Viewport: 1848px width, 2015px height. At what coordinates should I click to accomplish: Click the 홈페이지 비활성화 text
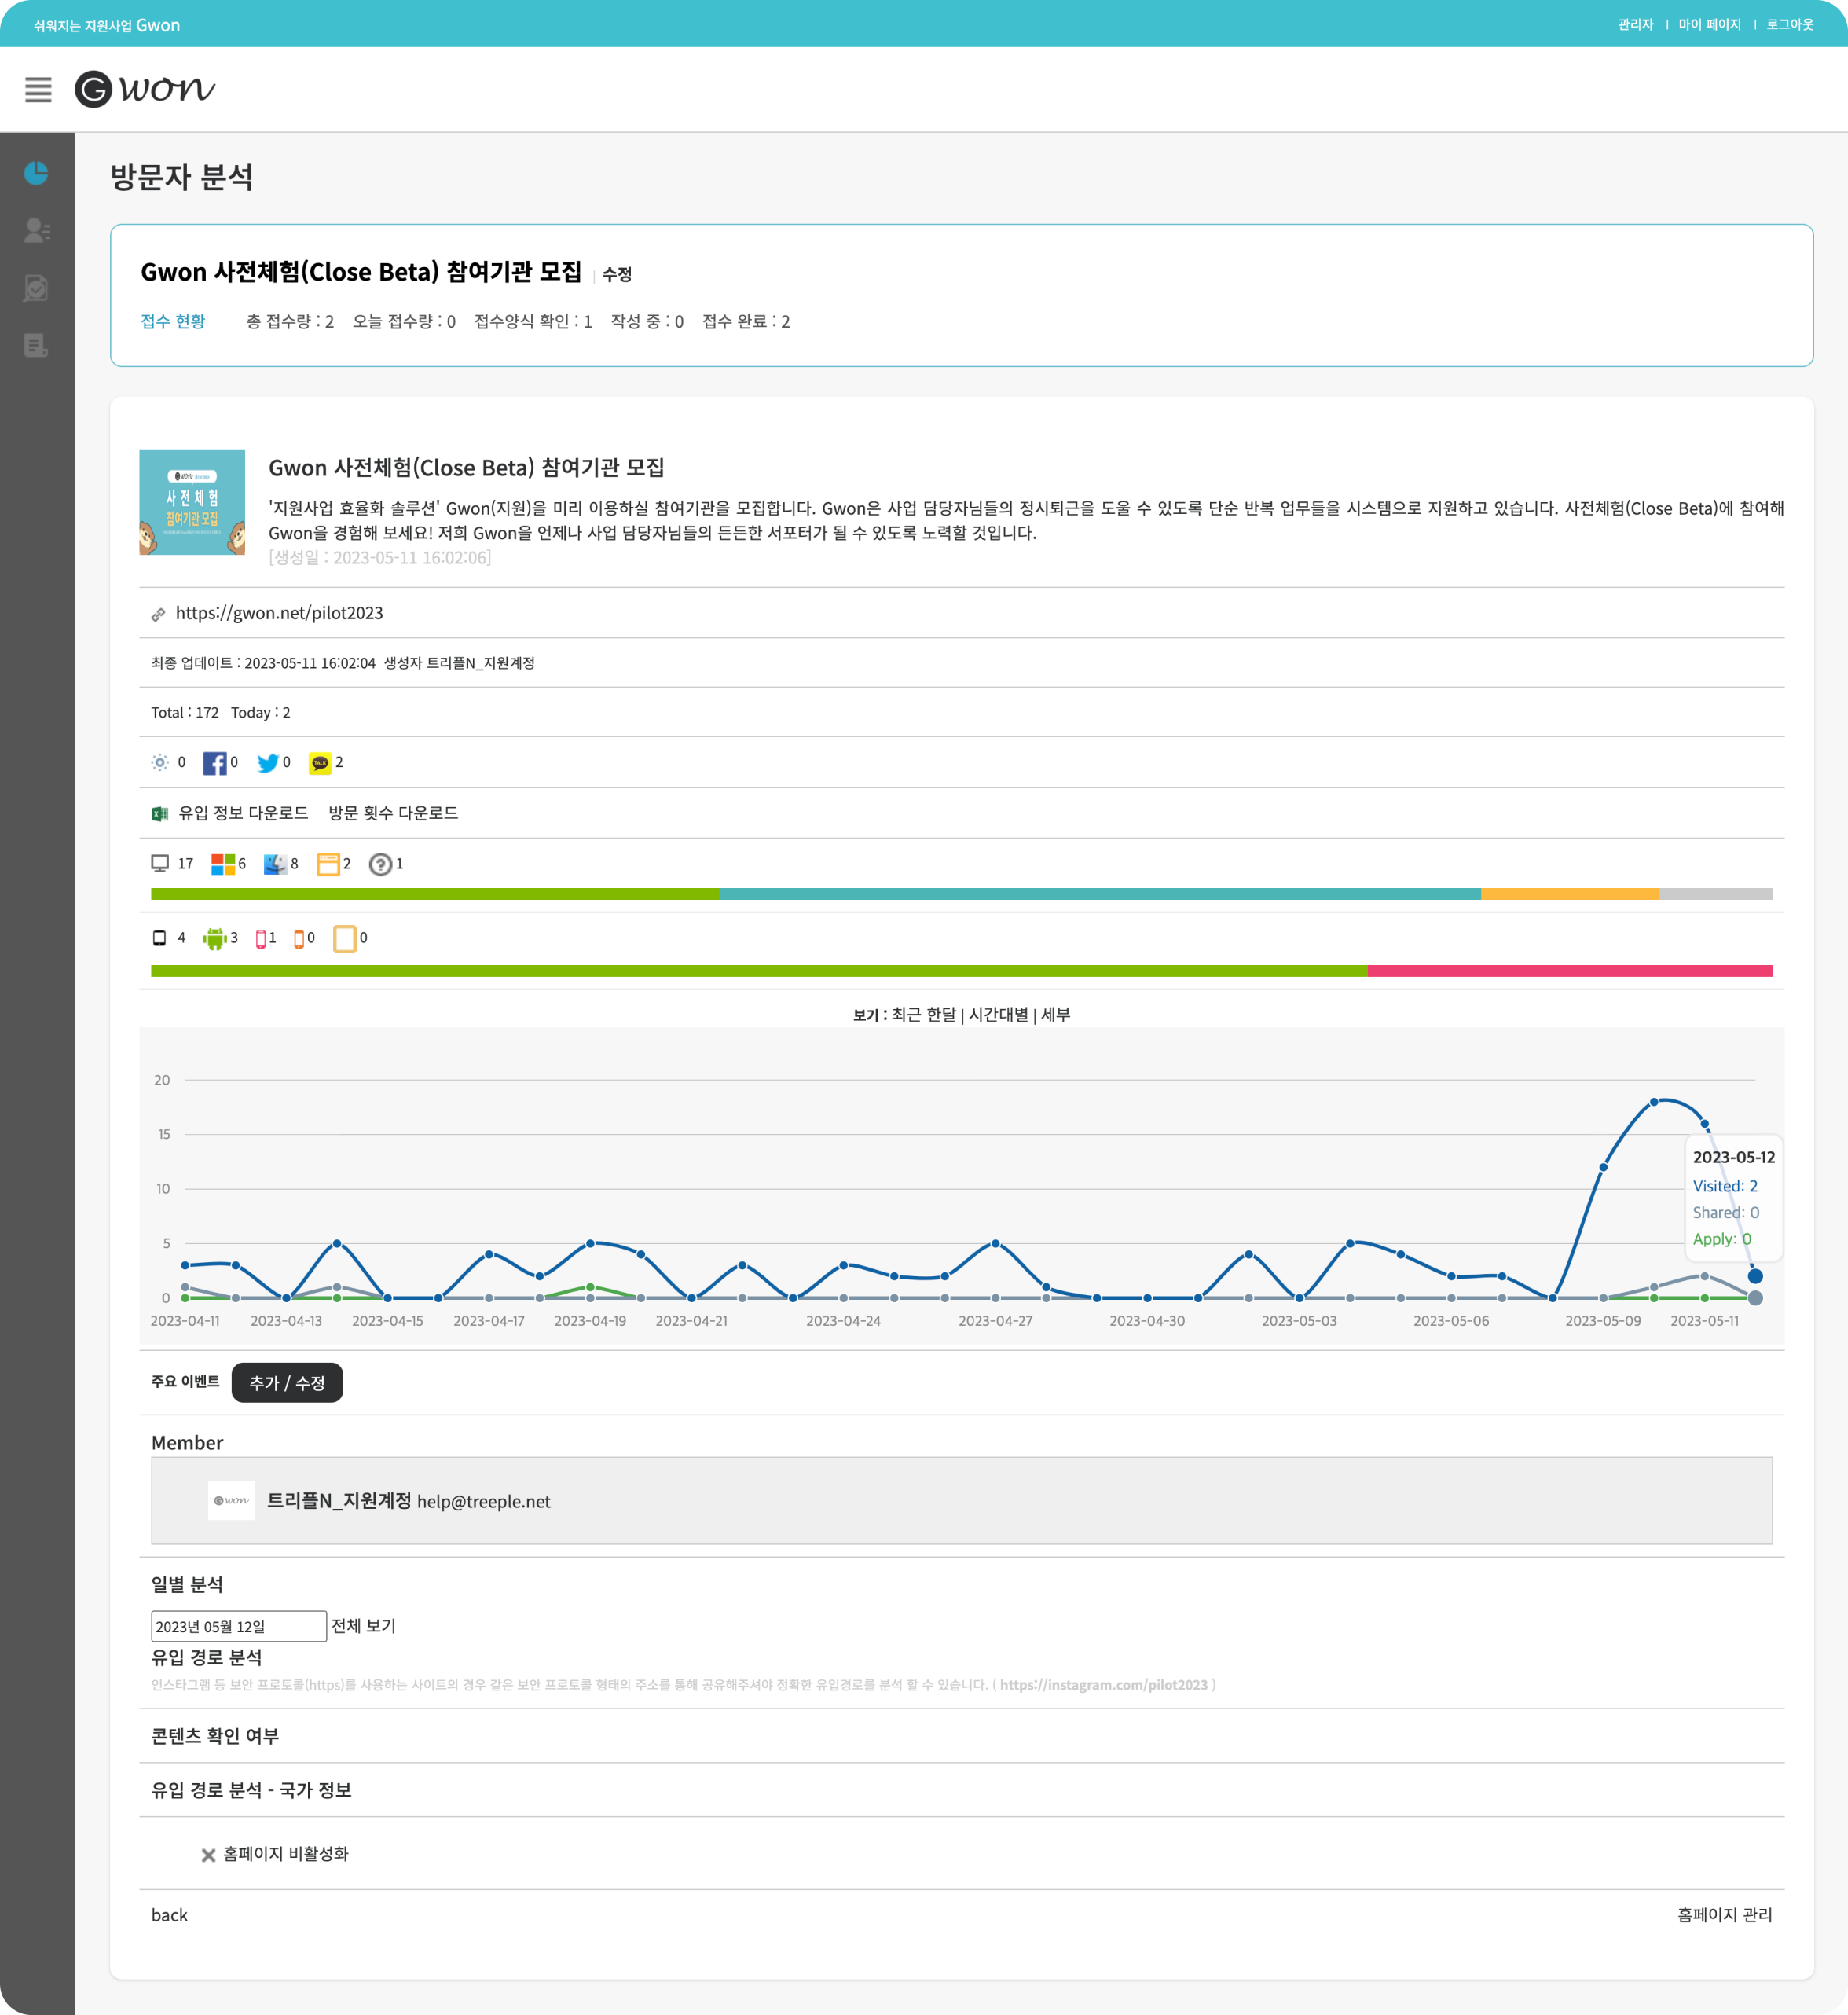[x=285, y=1854]
